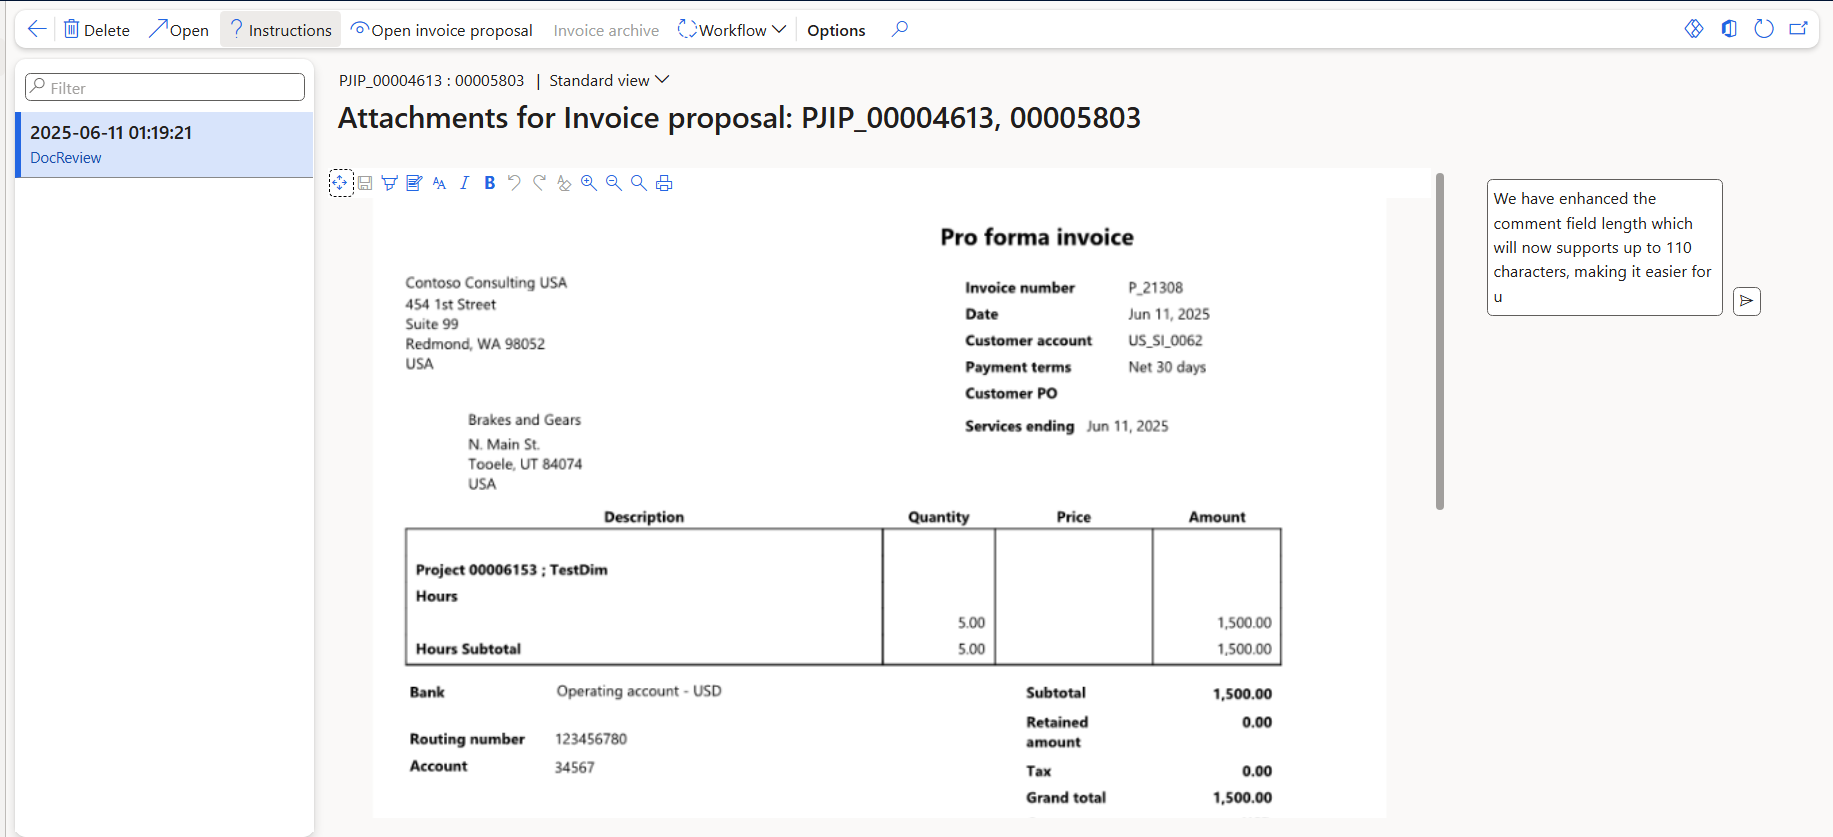Click the zoom out magnifier icon

614,183
